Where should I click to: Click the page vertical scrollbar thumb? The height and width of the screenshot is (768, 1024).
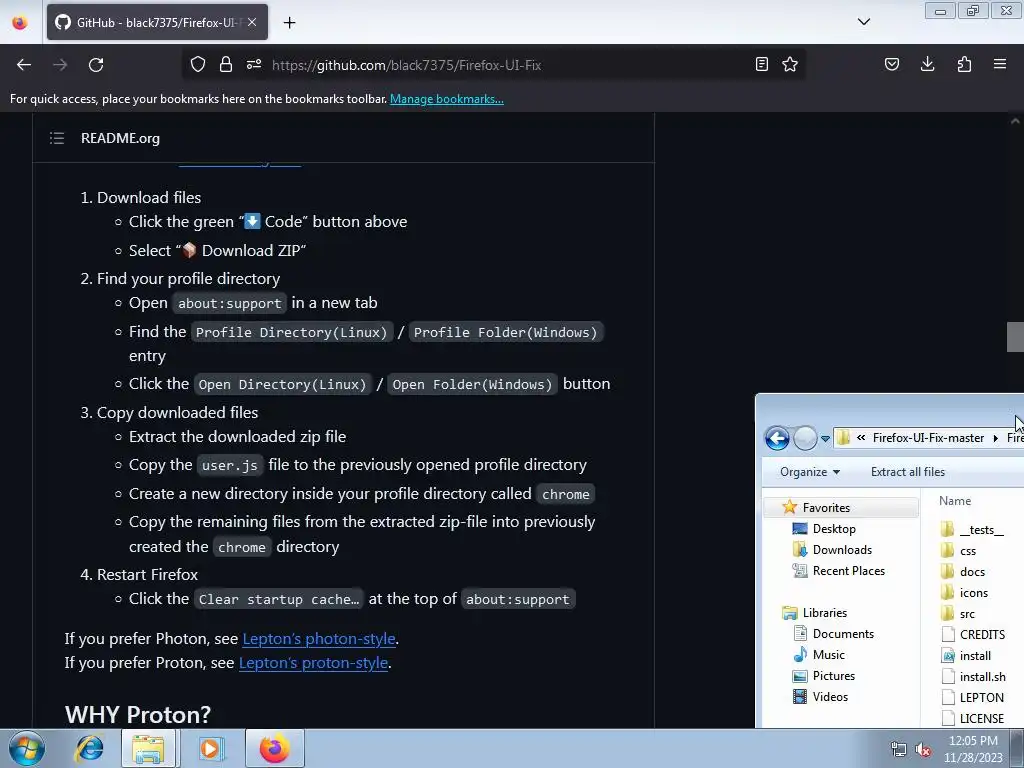1015,337
